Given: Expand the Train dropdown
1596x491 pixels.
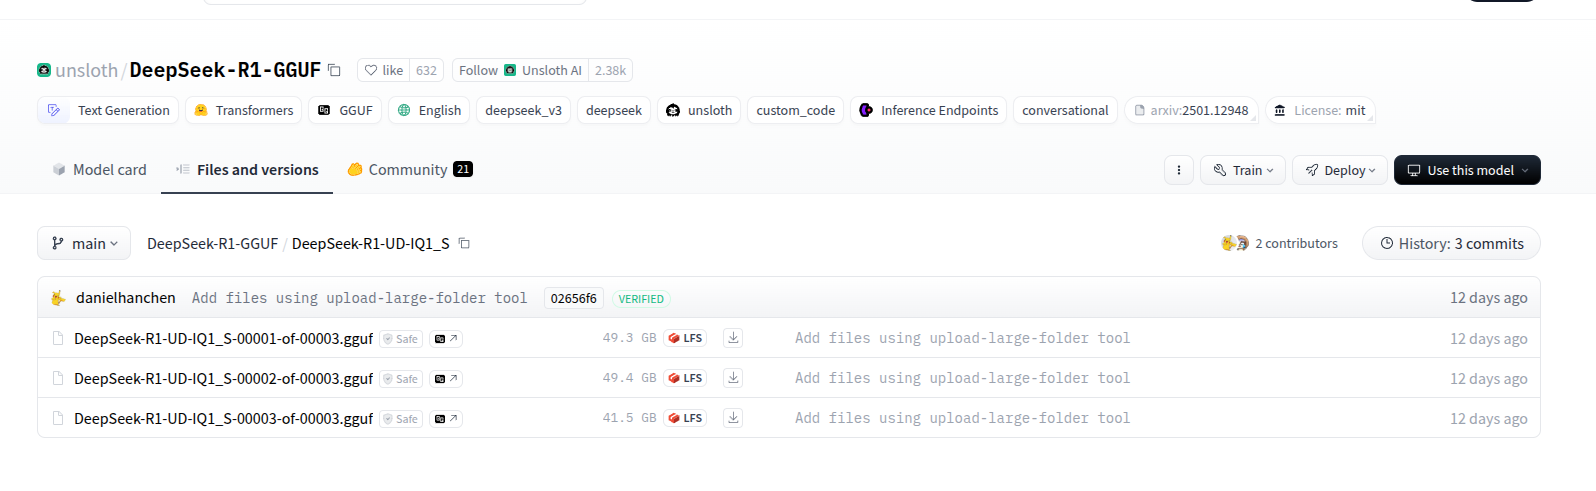Looking at the screenshot, I should tap(1243, 170).
